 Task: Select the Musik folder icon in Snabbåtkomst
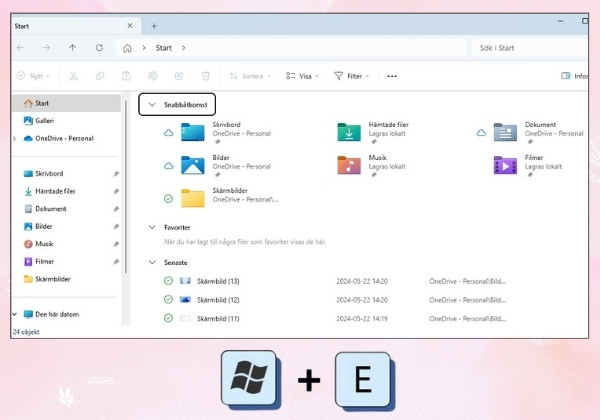point(349,165)
